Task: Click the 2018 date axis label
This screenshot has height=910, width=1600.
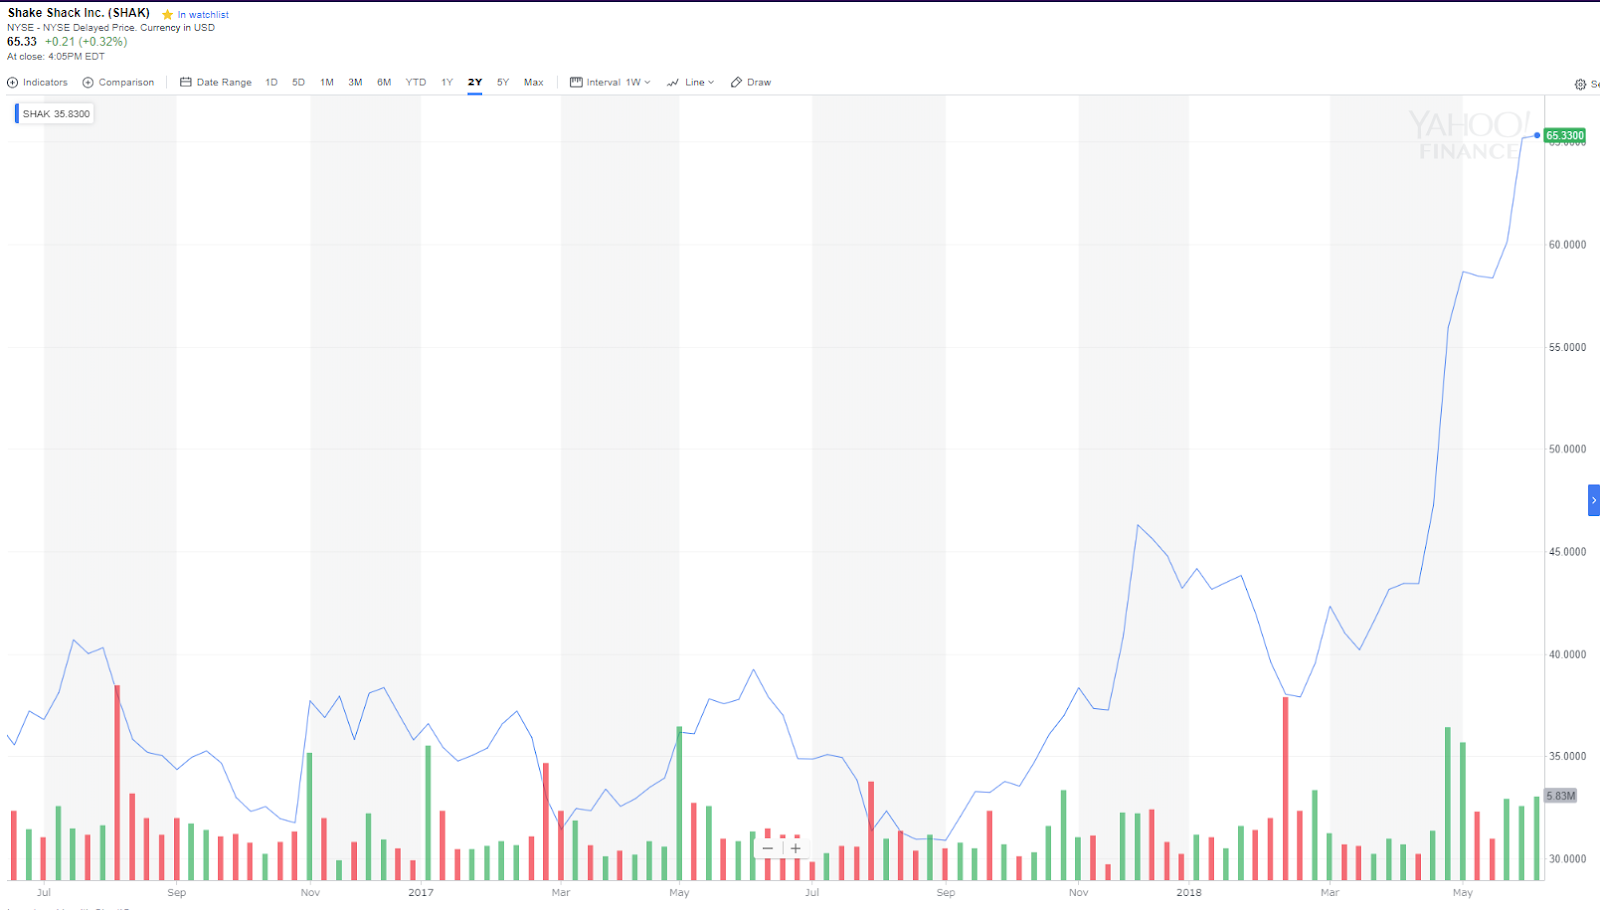Action: pyautogui.click(x=1189, y=892)
